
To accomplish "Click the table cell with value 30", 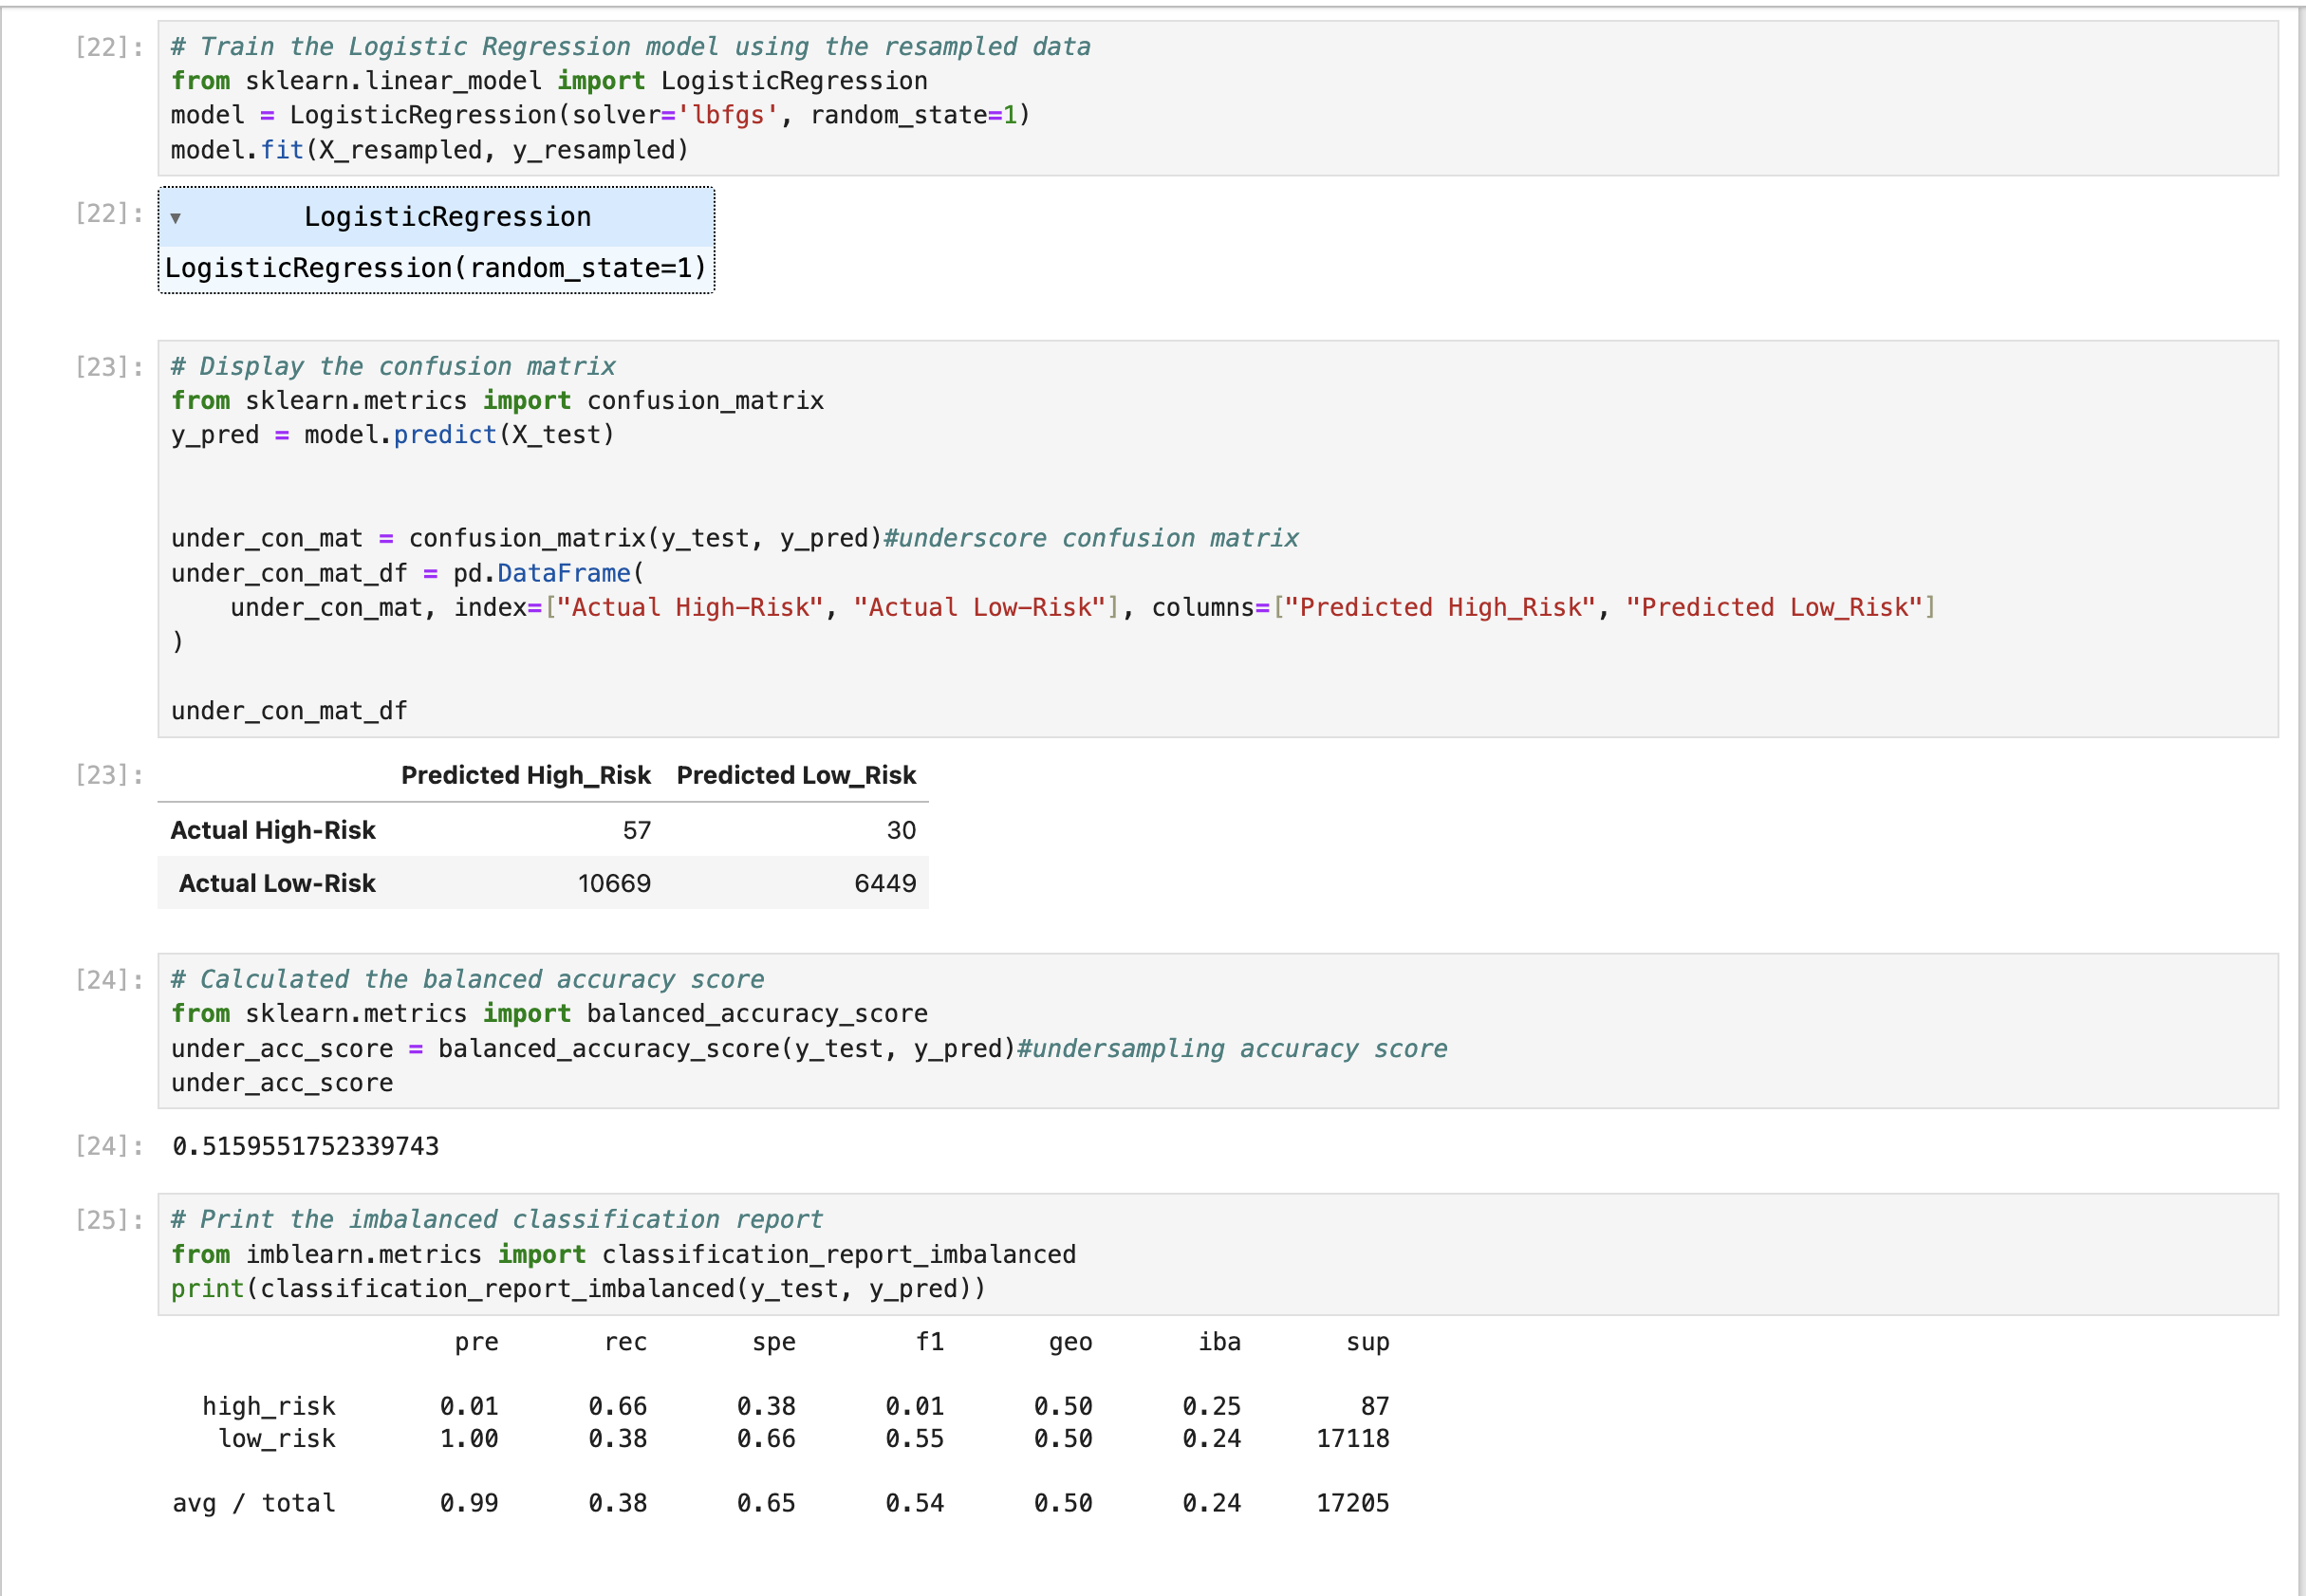I will pyautogui.click(x=901, y=830).
